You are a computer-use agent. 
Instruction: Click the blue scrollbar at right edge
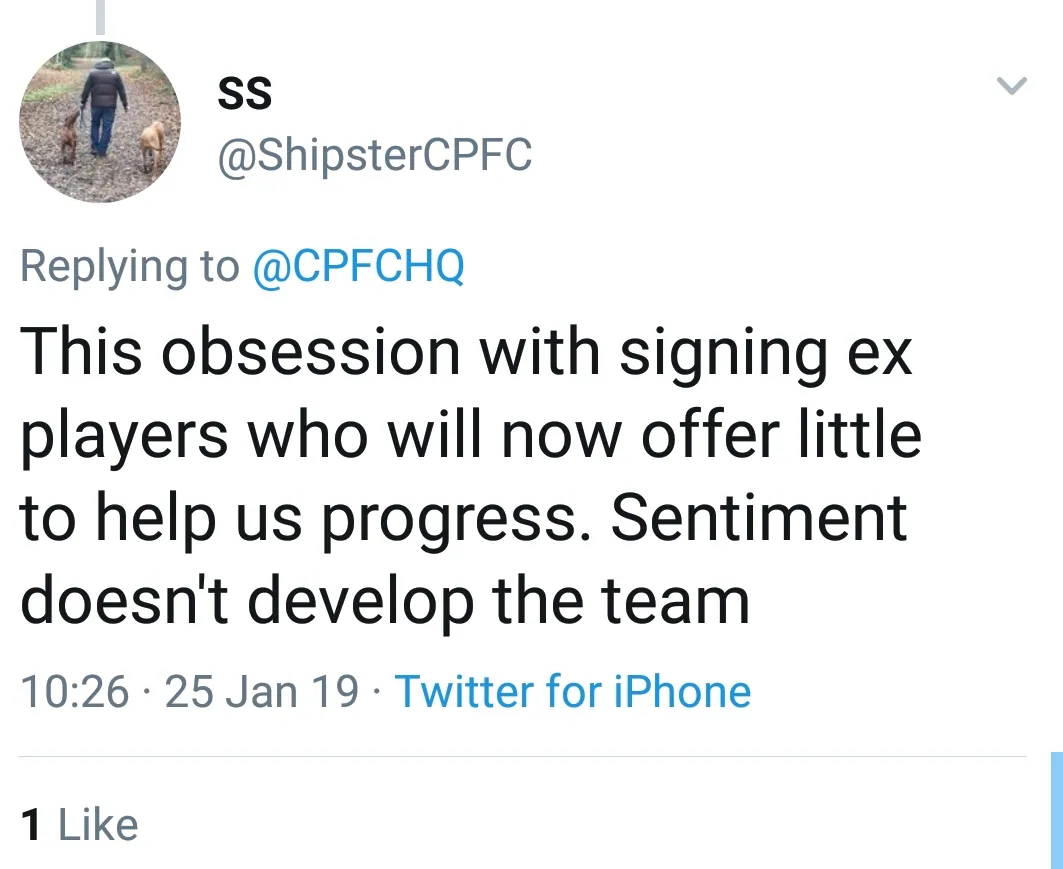coord(1056,810)
